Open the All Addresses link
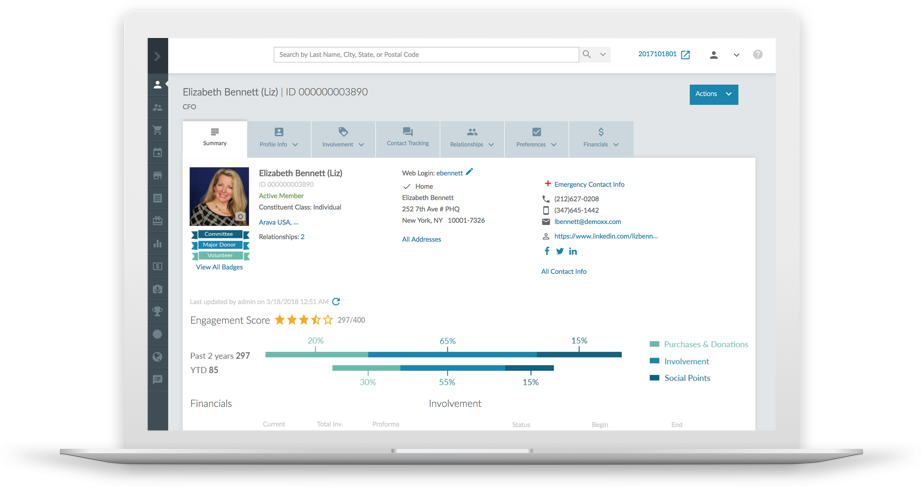 pos(421,239)
